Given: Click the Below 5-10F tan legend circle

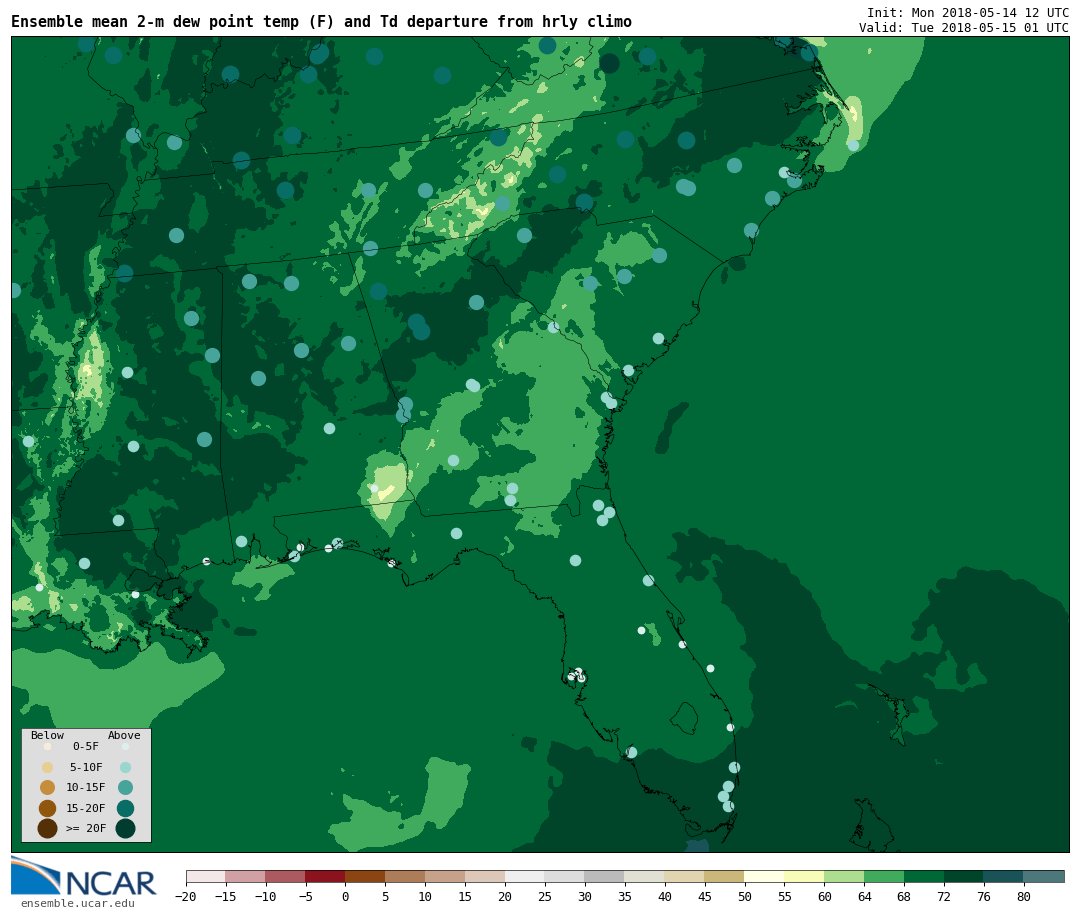Looking at the screenshot, I should (x=48, y=768).
